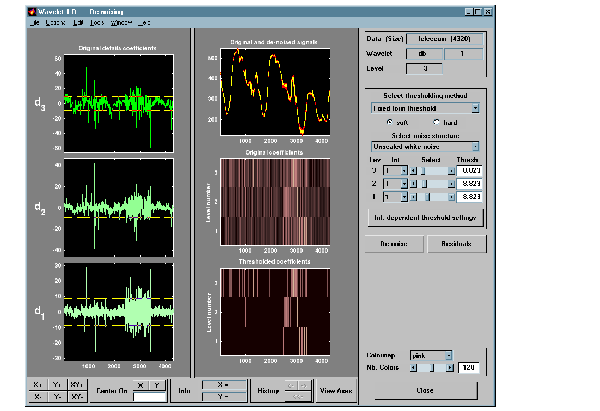Click the Nb. Colors input field
Viewport: 600px width, 411px height.
pos(470,368)
